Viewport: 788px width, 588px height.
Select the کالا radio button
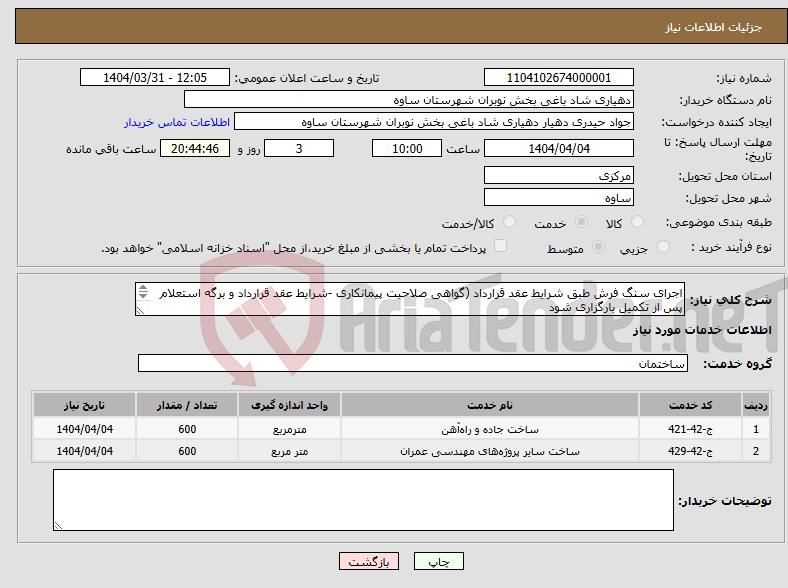coord(637,222)
